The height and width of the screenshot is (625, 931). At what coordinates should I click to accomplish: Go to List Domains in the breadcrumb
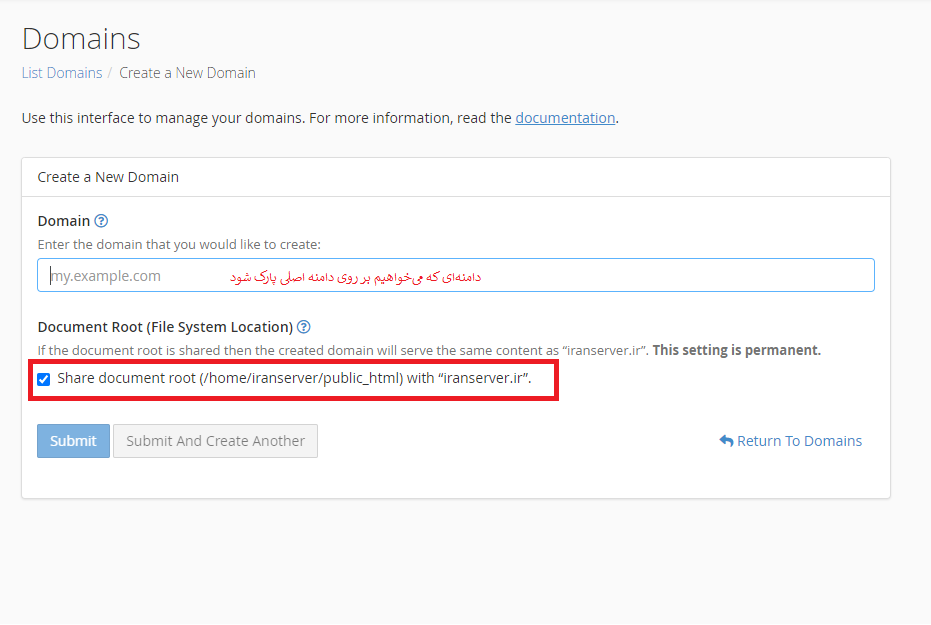pos(62,73)
